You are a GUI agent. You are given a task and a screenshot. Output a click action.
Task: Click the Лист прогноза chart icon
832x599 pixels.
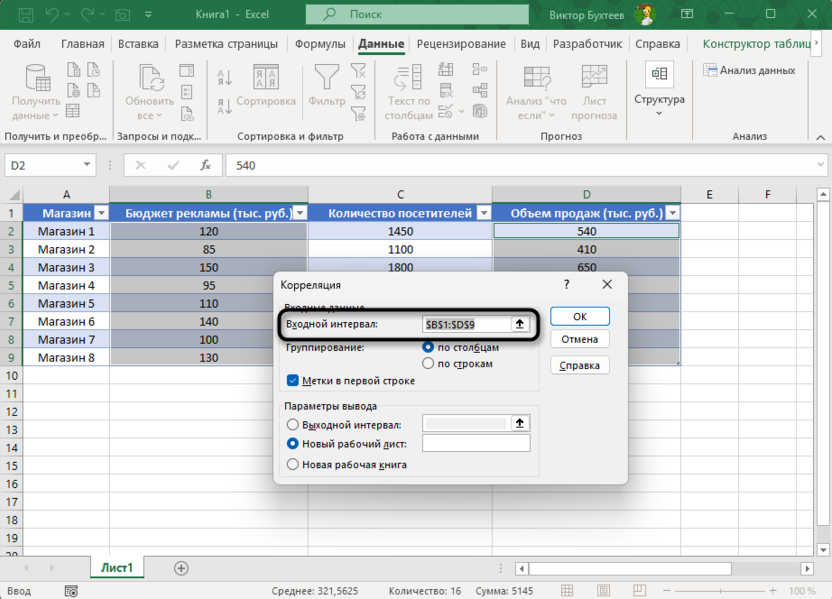594,78
